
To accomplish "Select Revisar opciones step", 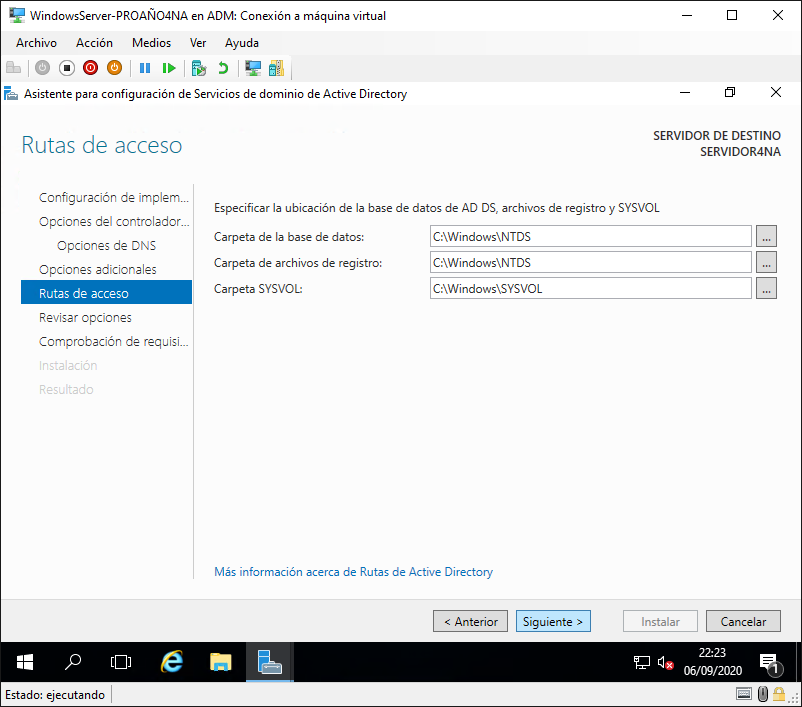I will click(x=85, y=318).
